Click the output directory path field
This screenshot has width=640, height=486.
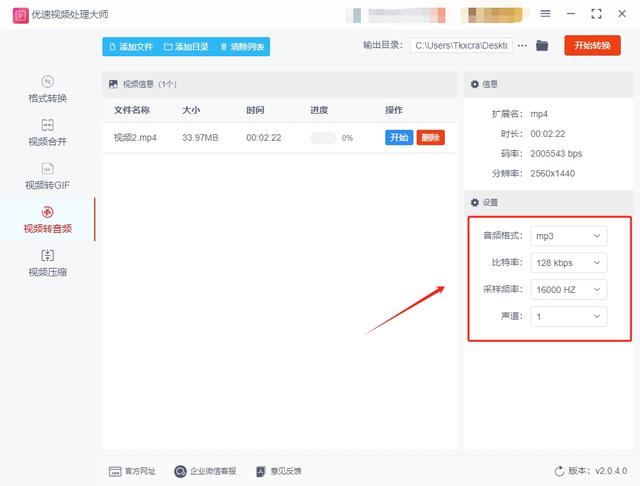click(461, 46)
